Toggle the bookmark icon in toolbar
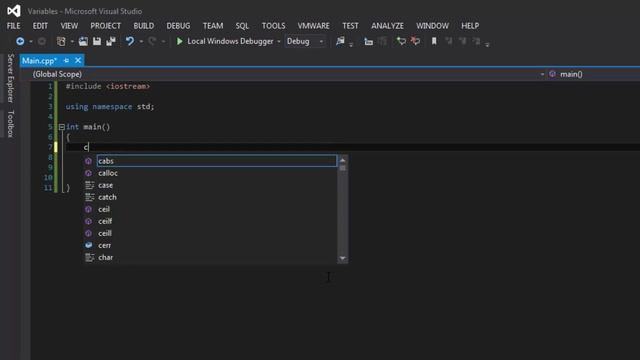 434,41
